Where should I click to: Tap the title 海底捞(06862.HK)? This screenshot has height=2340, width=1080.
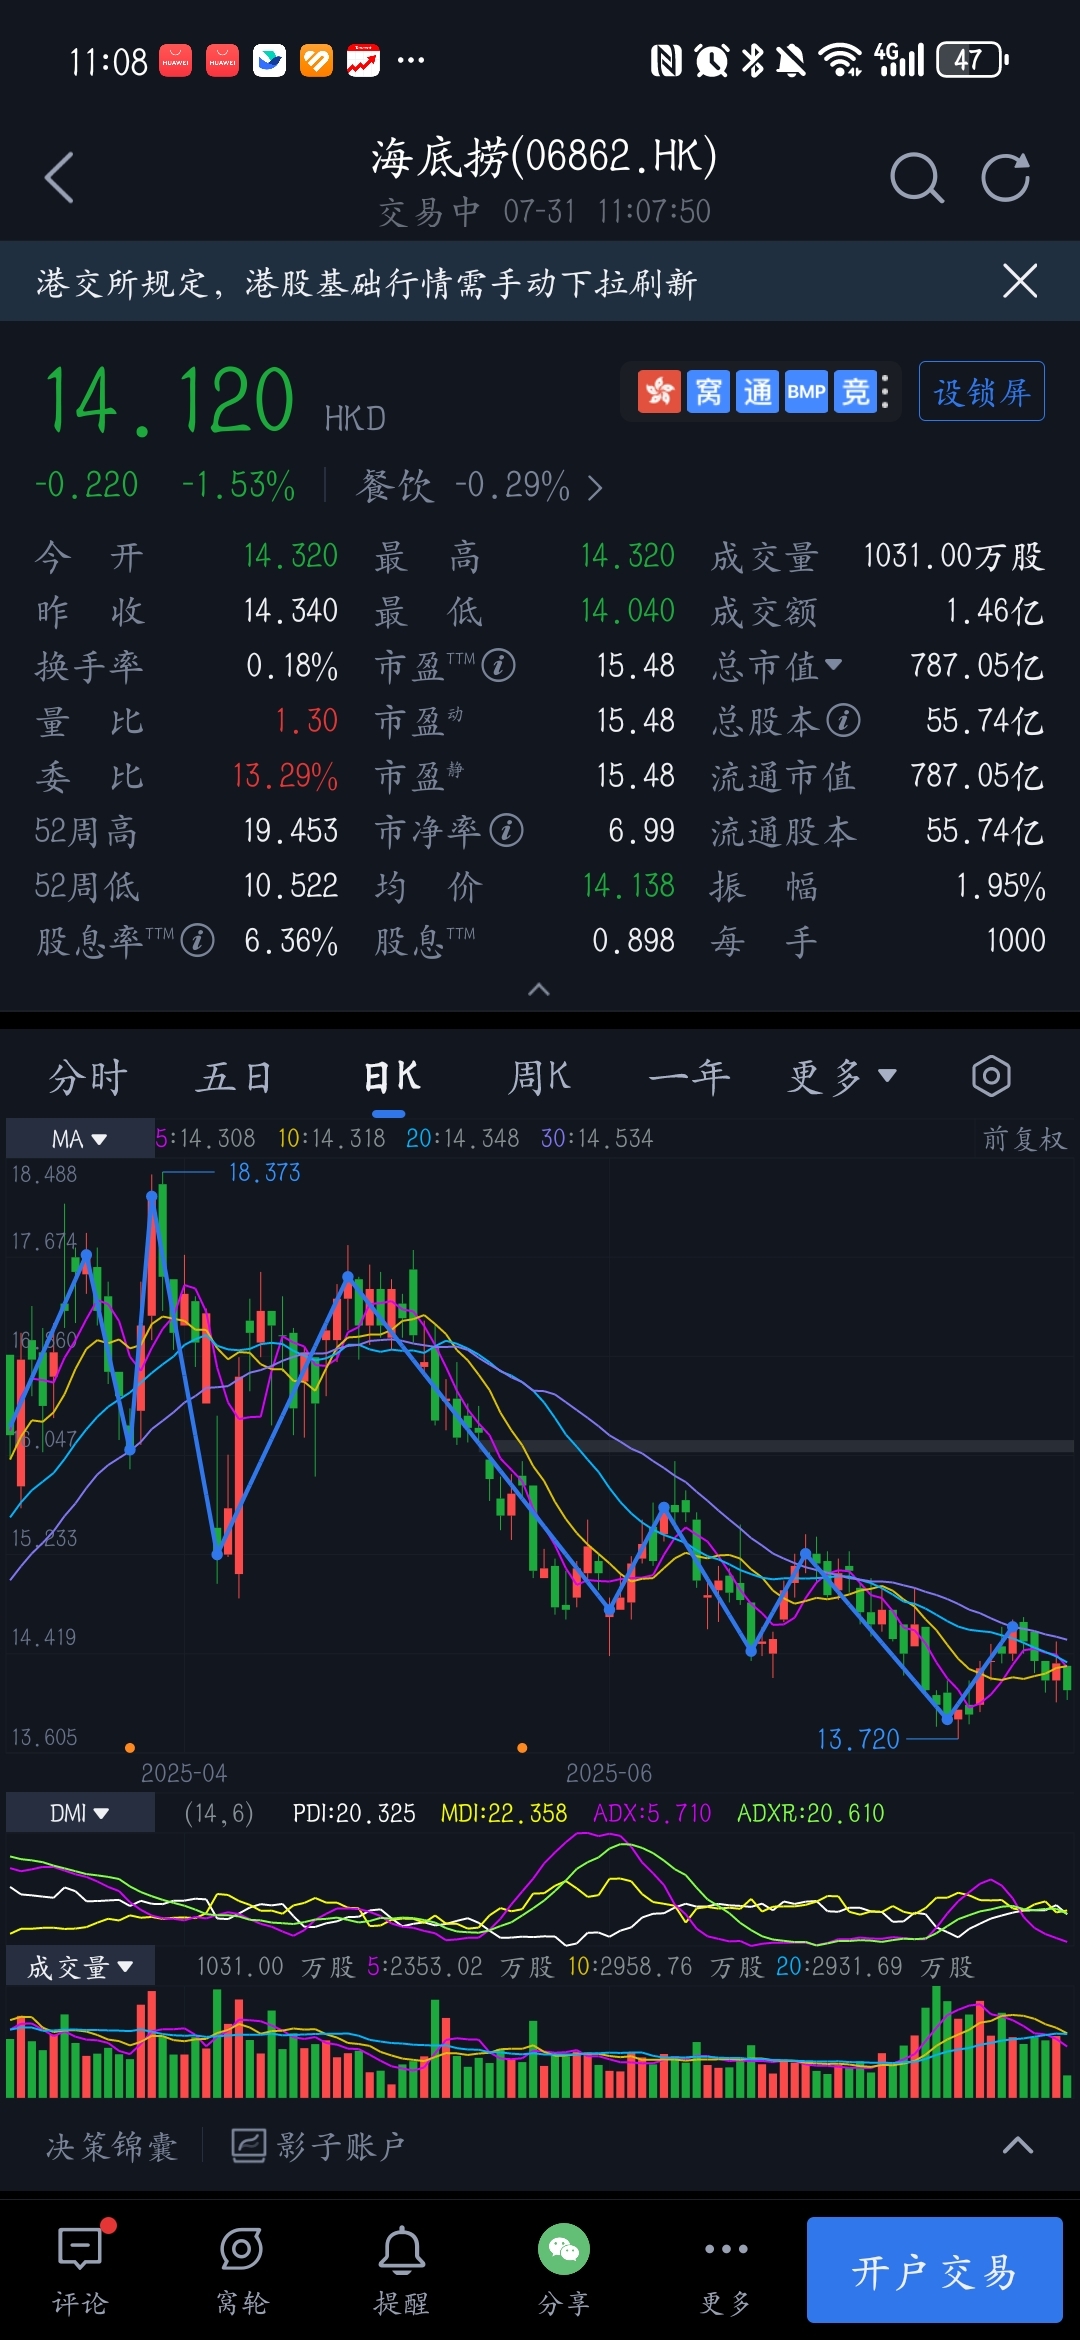pyautogui.click(x=544, y=158)
